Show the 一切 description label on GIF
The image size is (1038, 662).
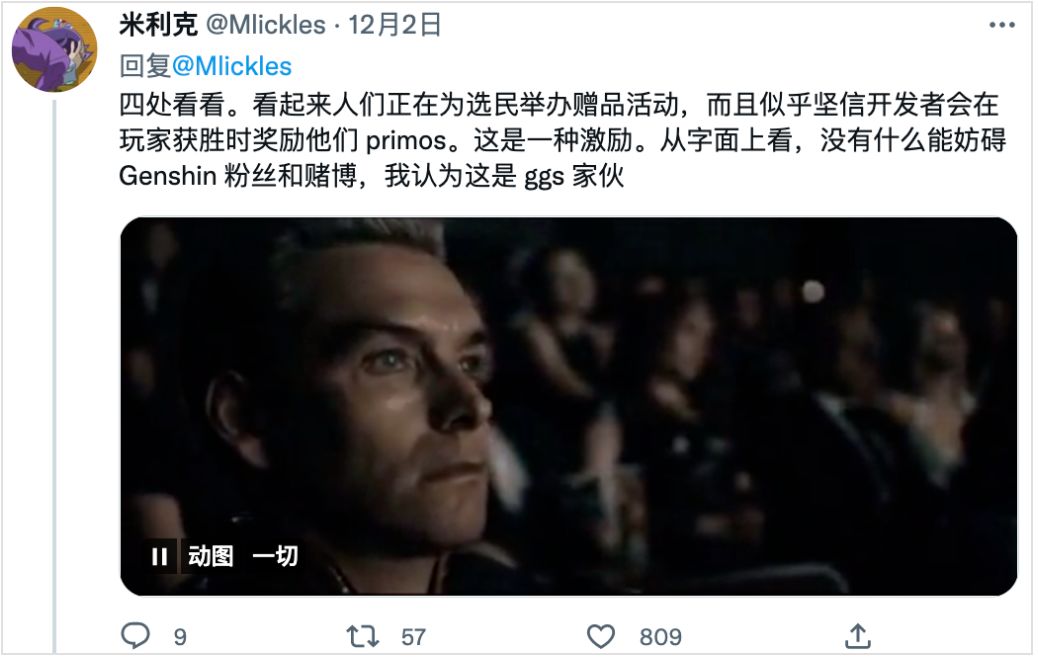point(275,556)
